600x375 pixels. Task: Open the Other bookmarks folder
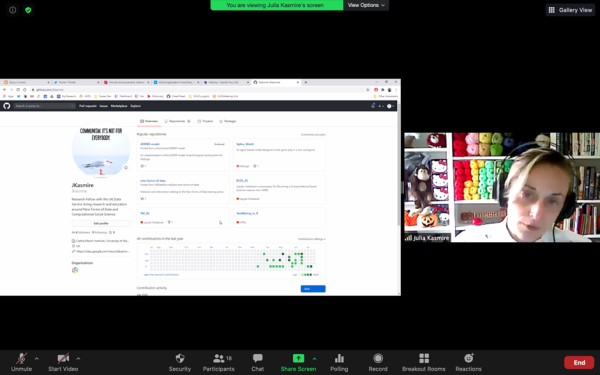tap(386, 96)
